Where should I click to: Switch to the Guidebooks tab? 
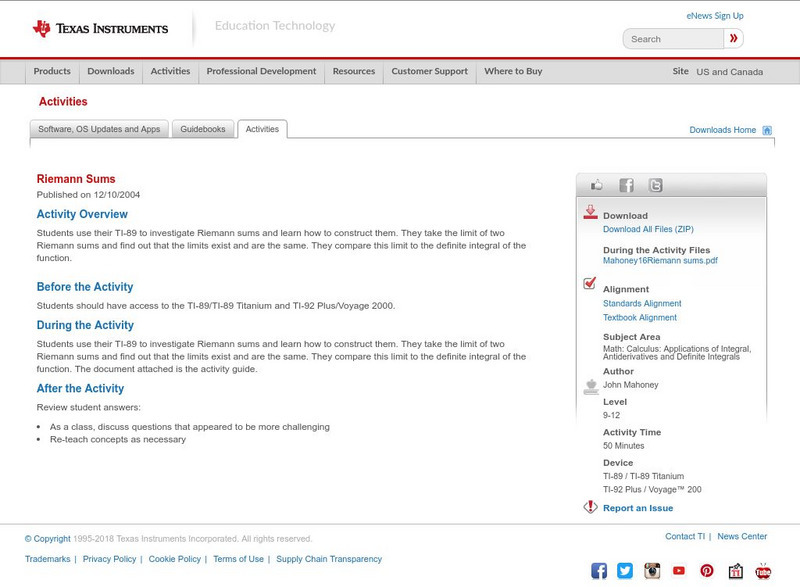coord(201,128)
